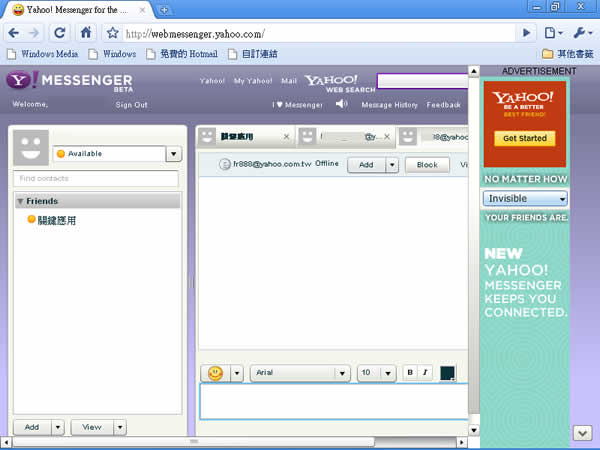Viewport: 600px width, 450px height.
Task: Click the Yahoo! link in header
Action: [212, 81]
